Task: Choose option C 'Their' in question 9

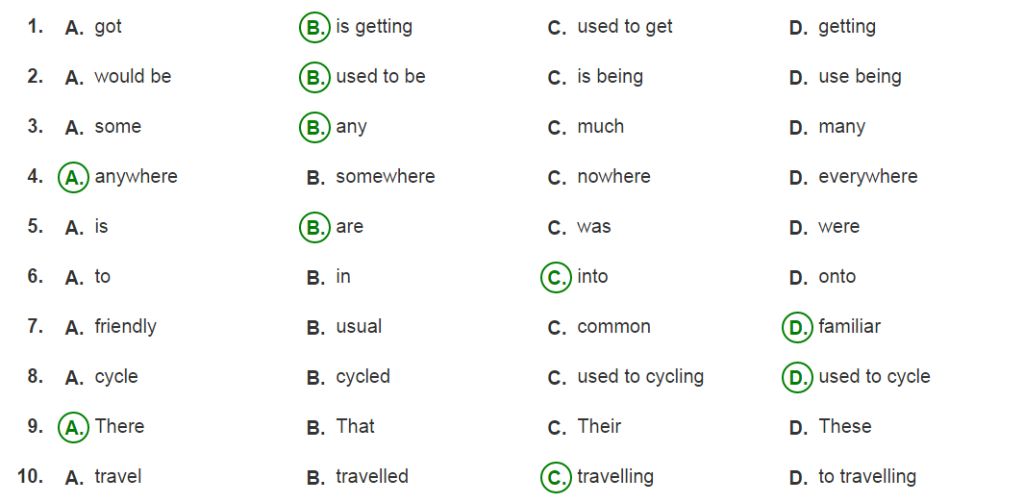Action: (584, 427)
